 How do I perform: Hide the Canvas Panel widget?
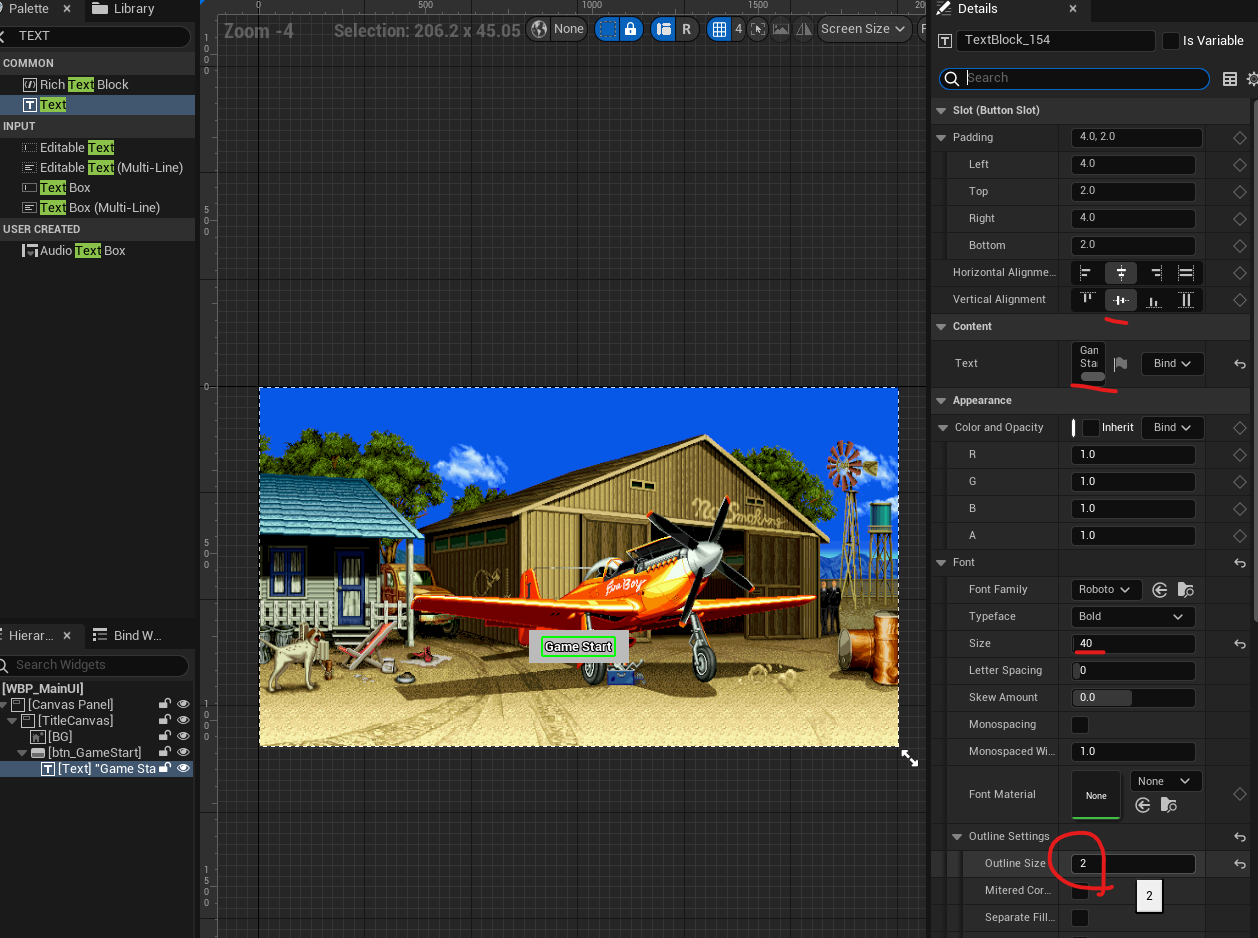[x=183, y=705]
